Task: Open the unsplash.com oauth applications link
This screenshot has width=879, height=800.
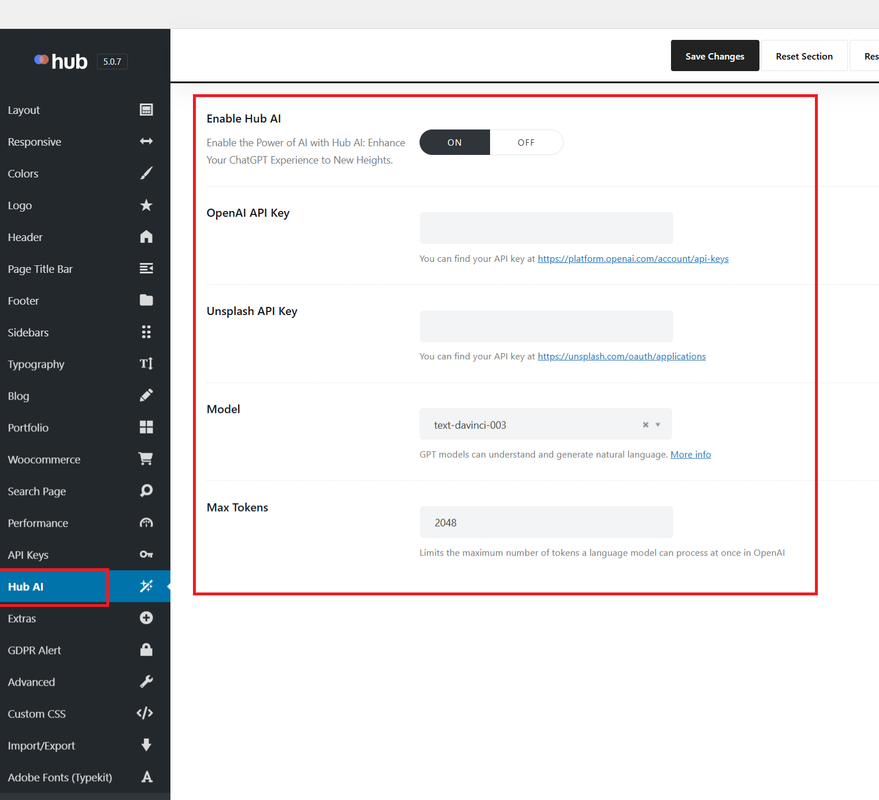Action: tap(622, 356)
